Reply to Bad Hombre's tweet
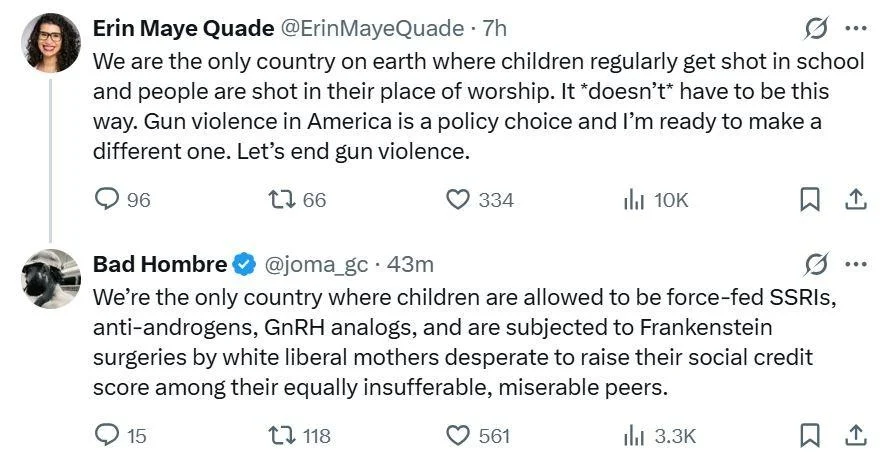885x461 pixels. tap(107, 436)
